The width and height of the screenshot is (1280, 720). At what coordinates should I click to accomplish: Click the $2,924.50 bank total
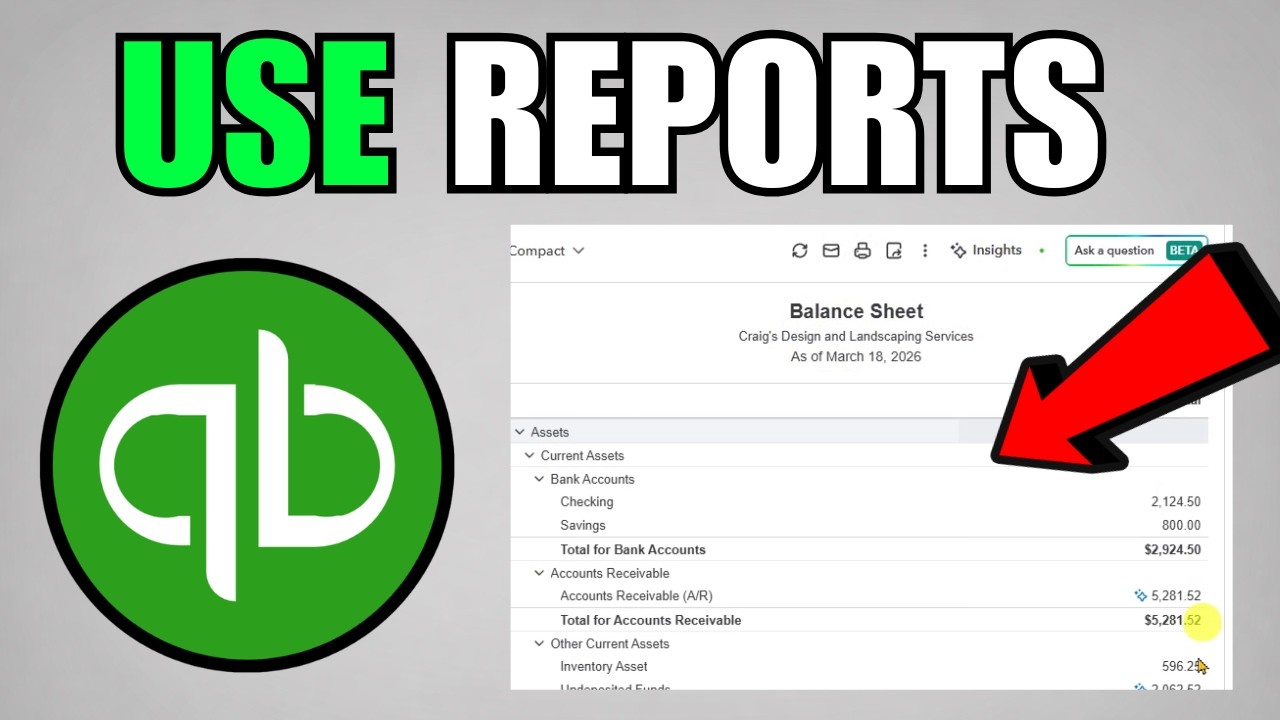tap(1173, 549)
